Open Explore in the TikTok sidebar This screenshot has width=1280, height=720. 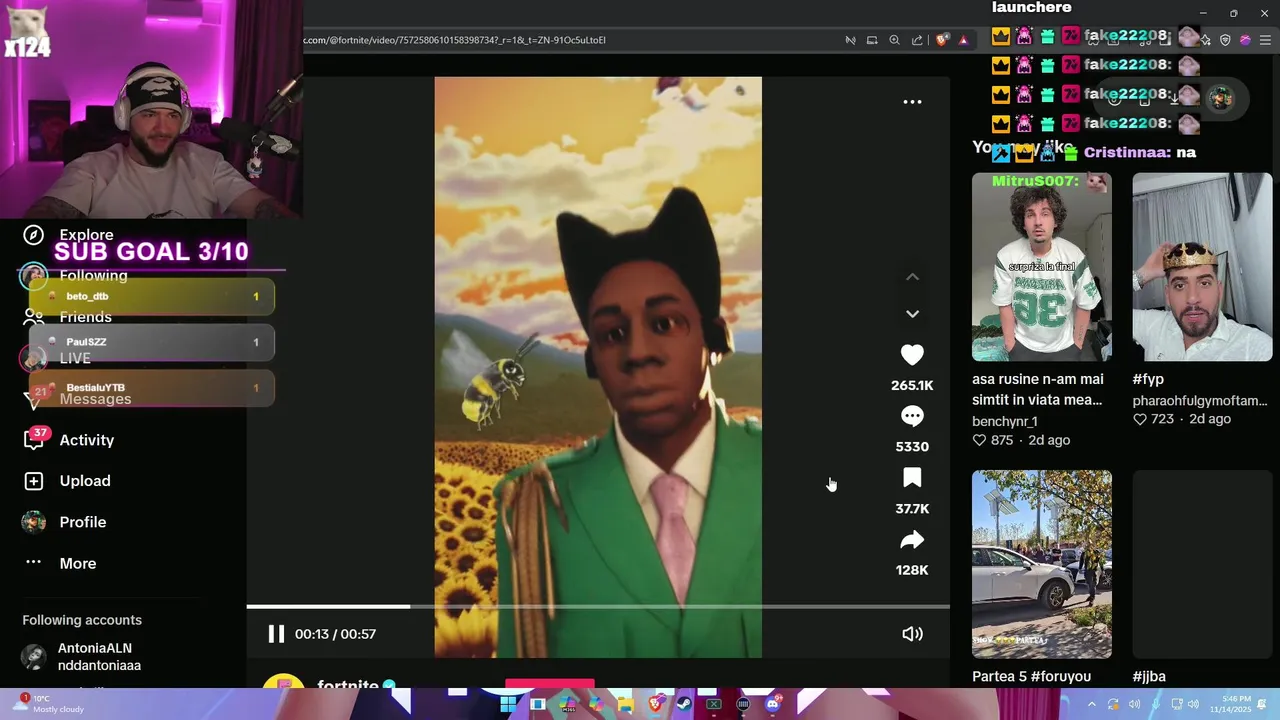pos(86,235)
